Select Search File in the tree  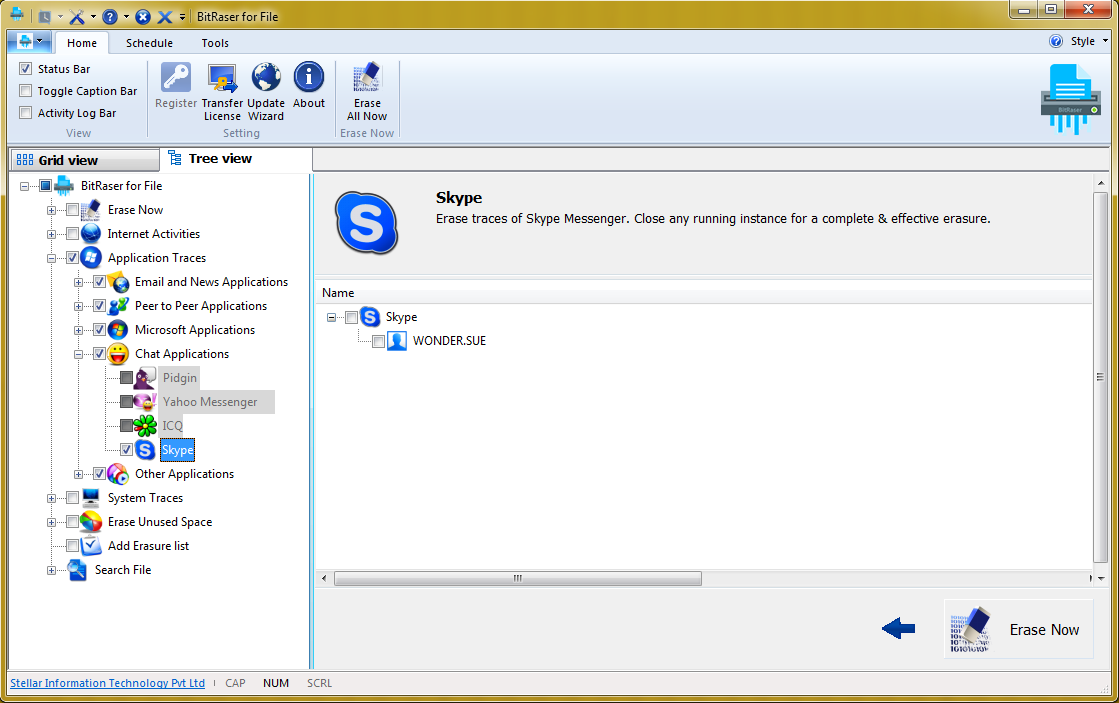point(123,570)
